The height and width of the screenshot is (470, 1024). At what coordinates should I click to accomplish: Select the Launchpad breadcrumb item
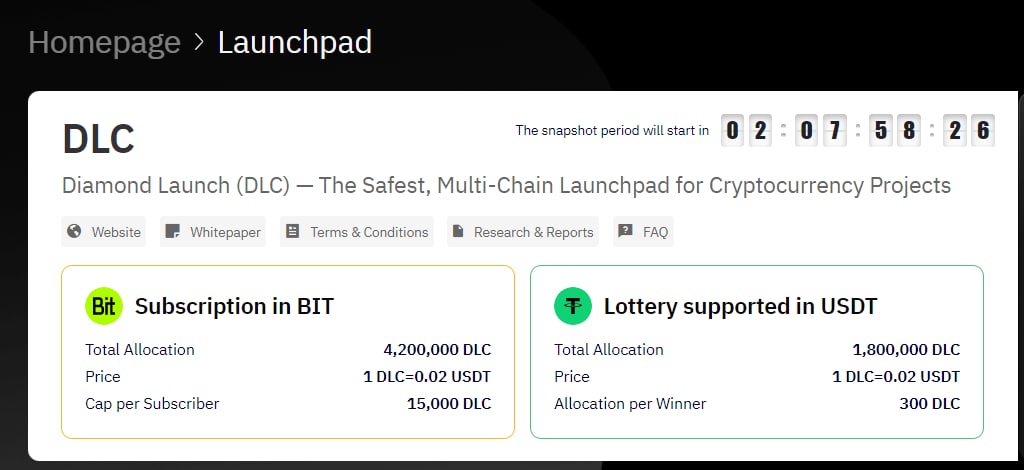[294, 42]
